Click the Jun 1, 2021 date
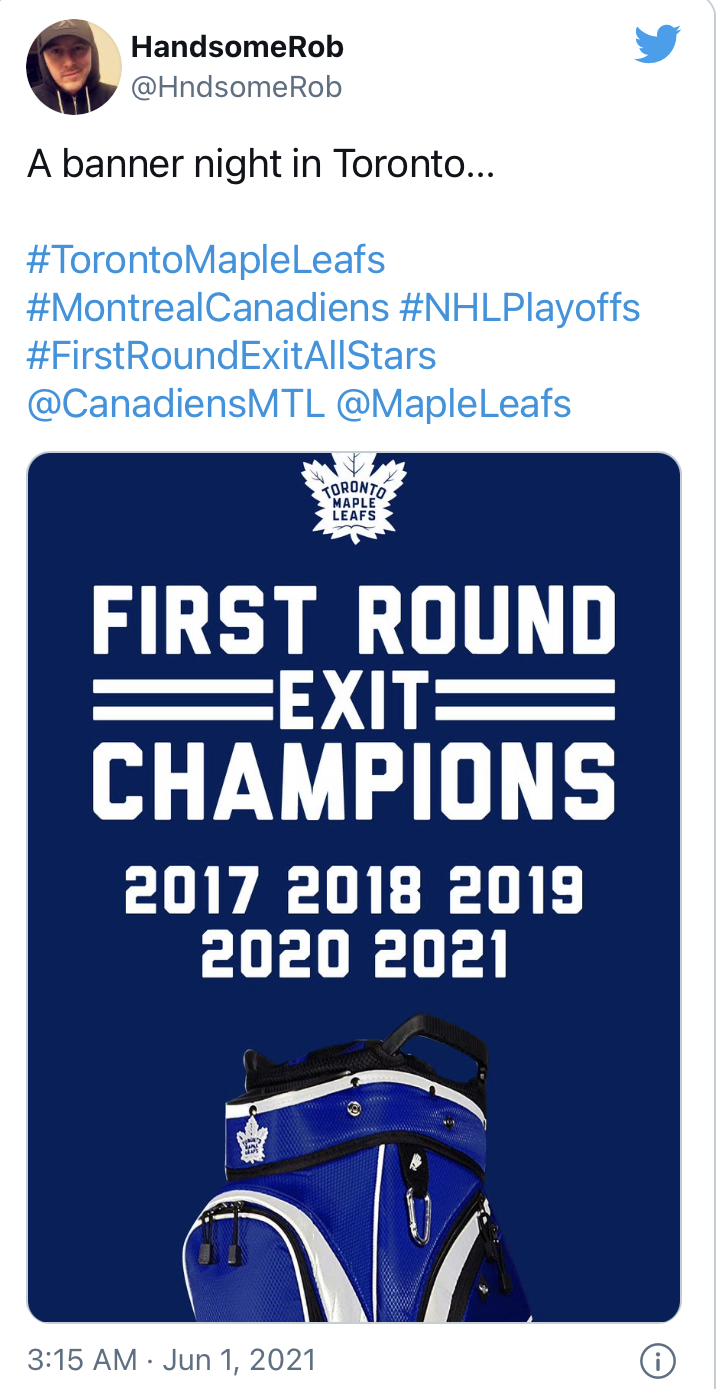This screenshot has width=721, height=1389. point(239,1360)
